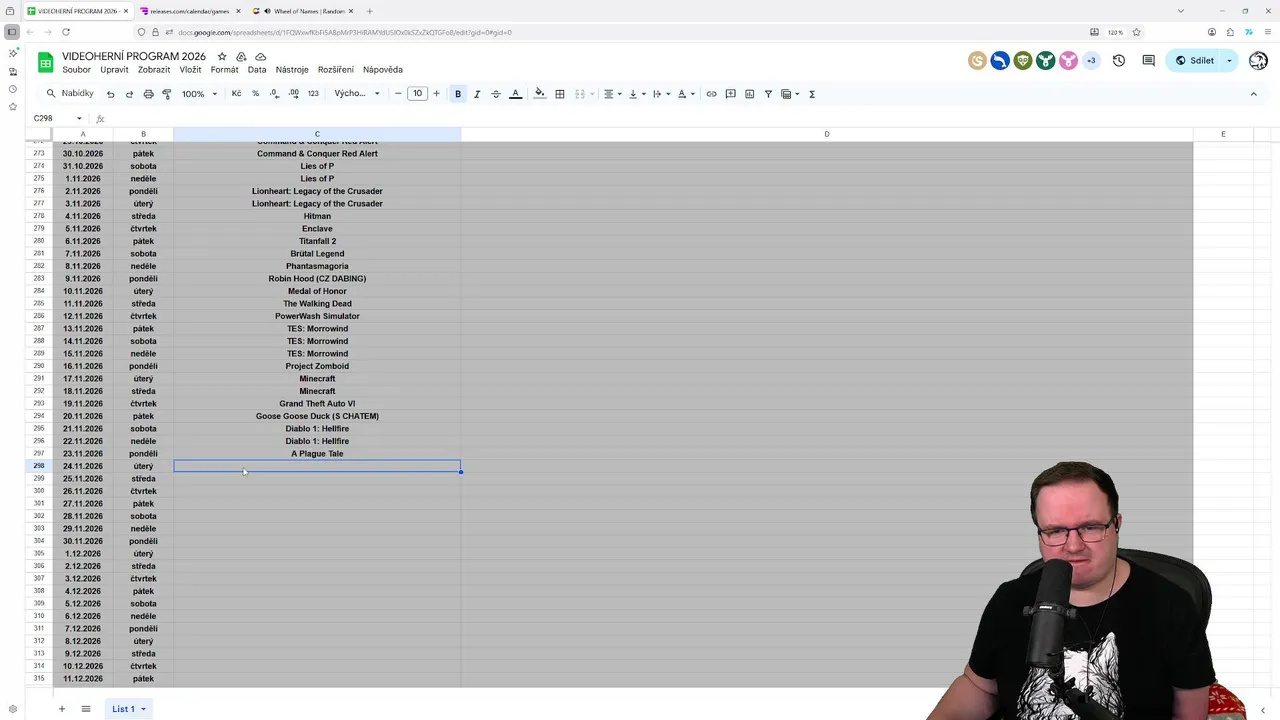Expand text rotation options
The height and width of the screenshot is (720, 1280).
tap(685, 94)
